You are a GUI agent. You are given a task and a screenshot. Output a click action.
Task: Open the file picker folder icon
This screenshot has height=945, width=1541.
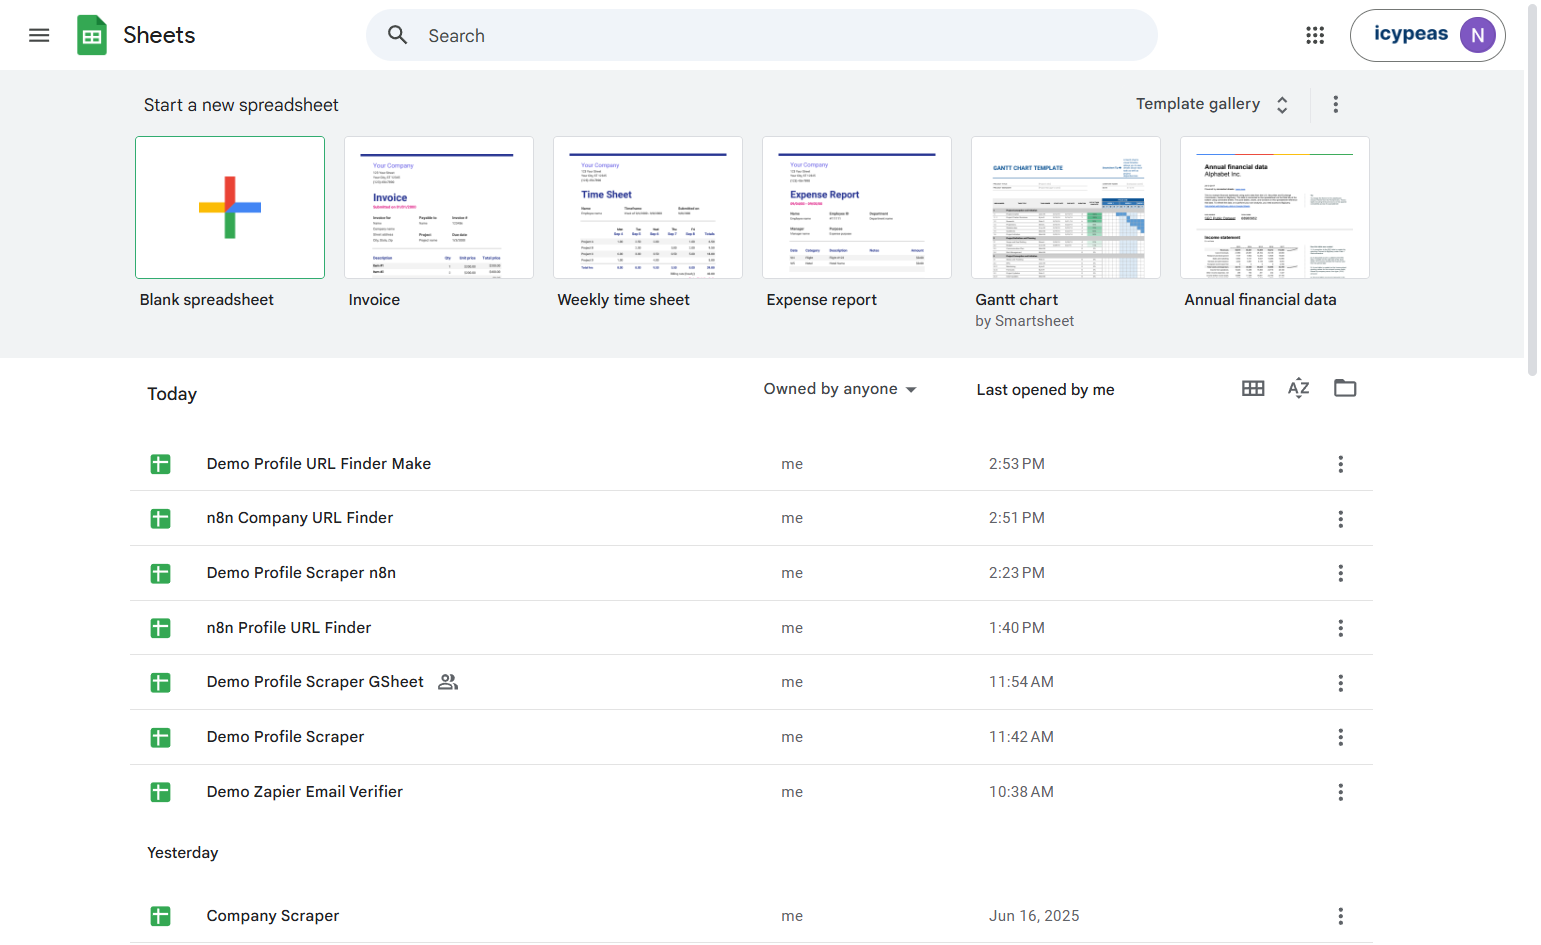point(1345,388)
